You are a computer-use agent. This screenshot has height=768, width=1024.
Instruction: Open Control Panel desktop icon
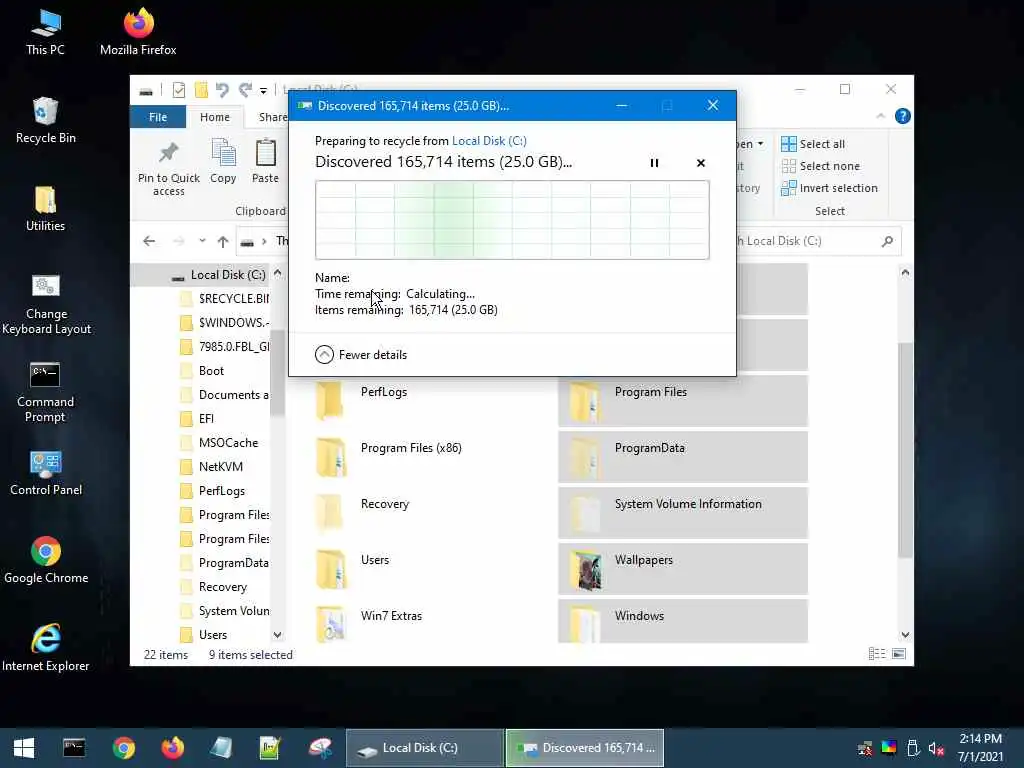46,473
